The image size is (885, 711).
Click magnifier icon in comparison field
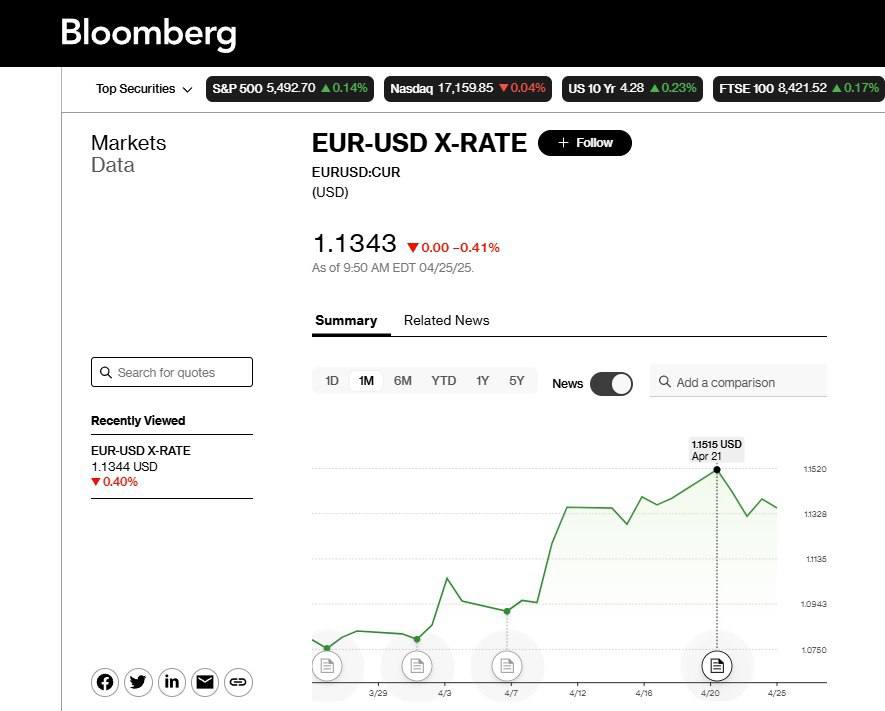[x=665, y=382]
